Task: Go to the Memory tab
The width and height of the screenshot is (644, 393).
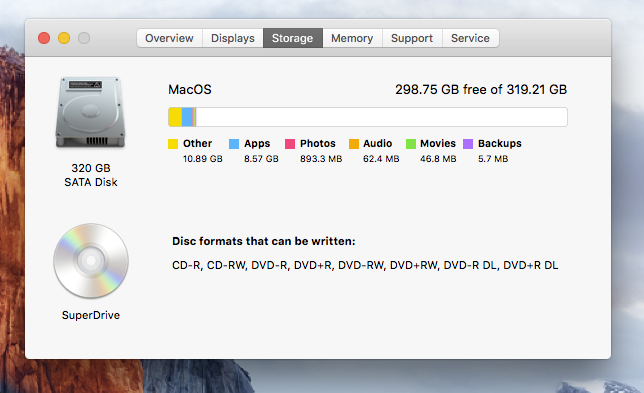Action: [x=352, y=38]
